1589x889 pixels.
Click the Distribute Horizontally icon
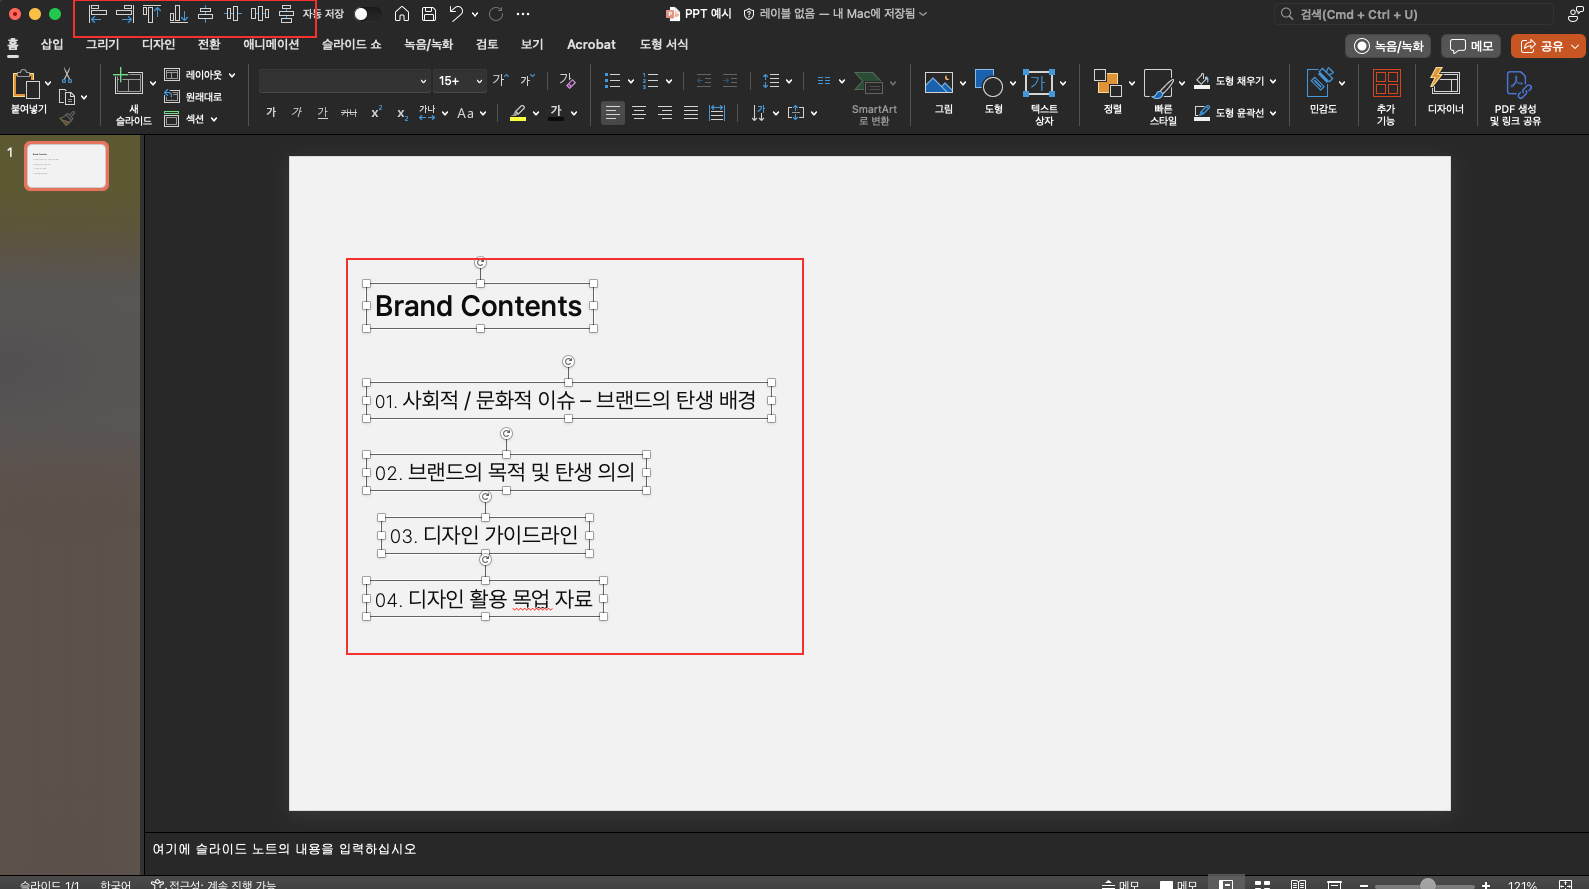coord(259,14)
